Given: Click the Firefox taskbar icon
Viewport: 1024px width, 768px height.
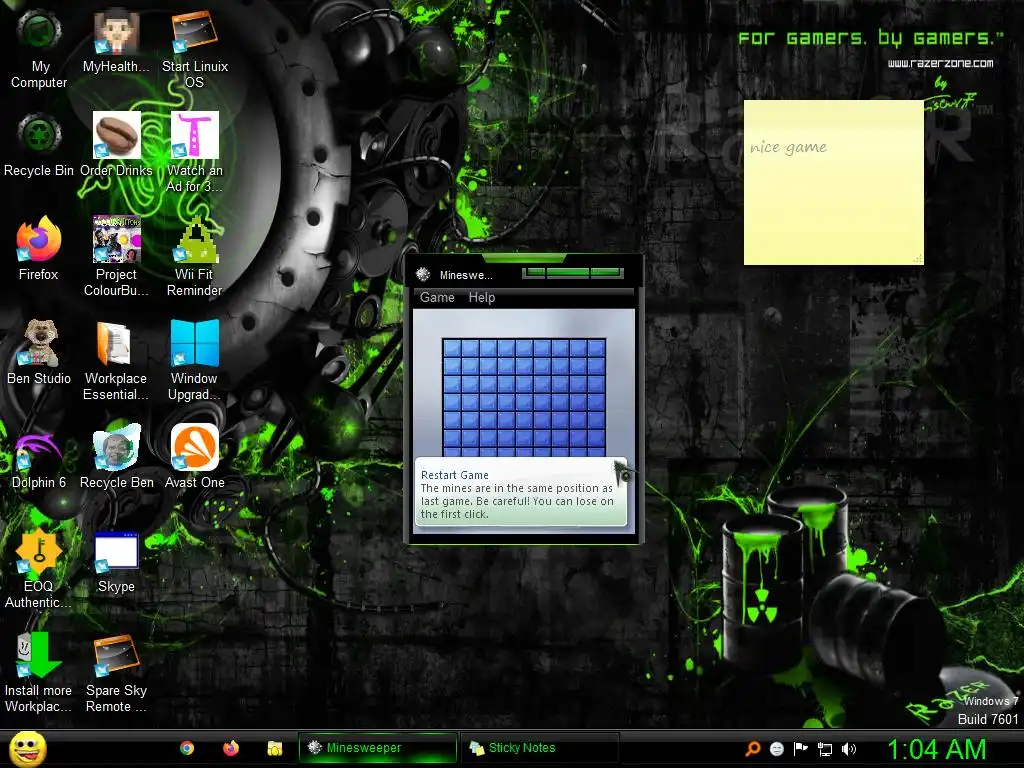Looking at the screenshot, I should pyautogui.click(x=231, y=748).
